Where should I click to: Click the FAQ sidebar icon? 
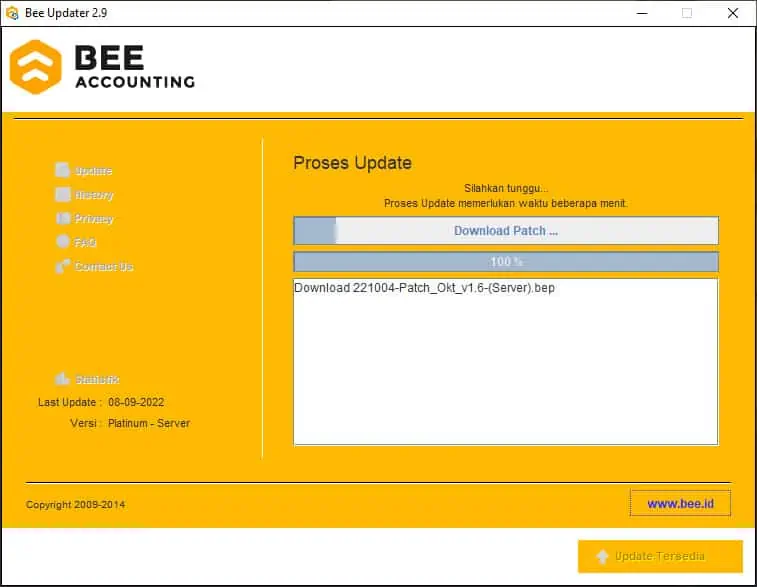(x=63, y=241)
